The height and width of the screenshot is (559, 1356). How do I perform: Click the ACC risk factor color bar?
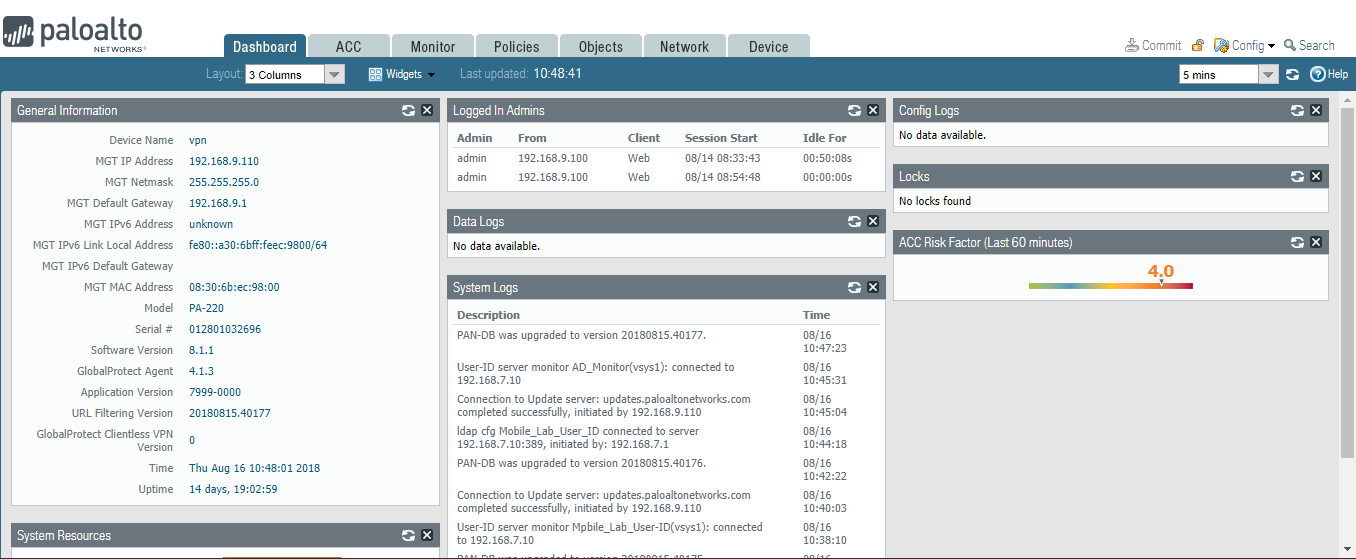tap(1110, 286)
